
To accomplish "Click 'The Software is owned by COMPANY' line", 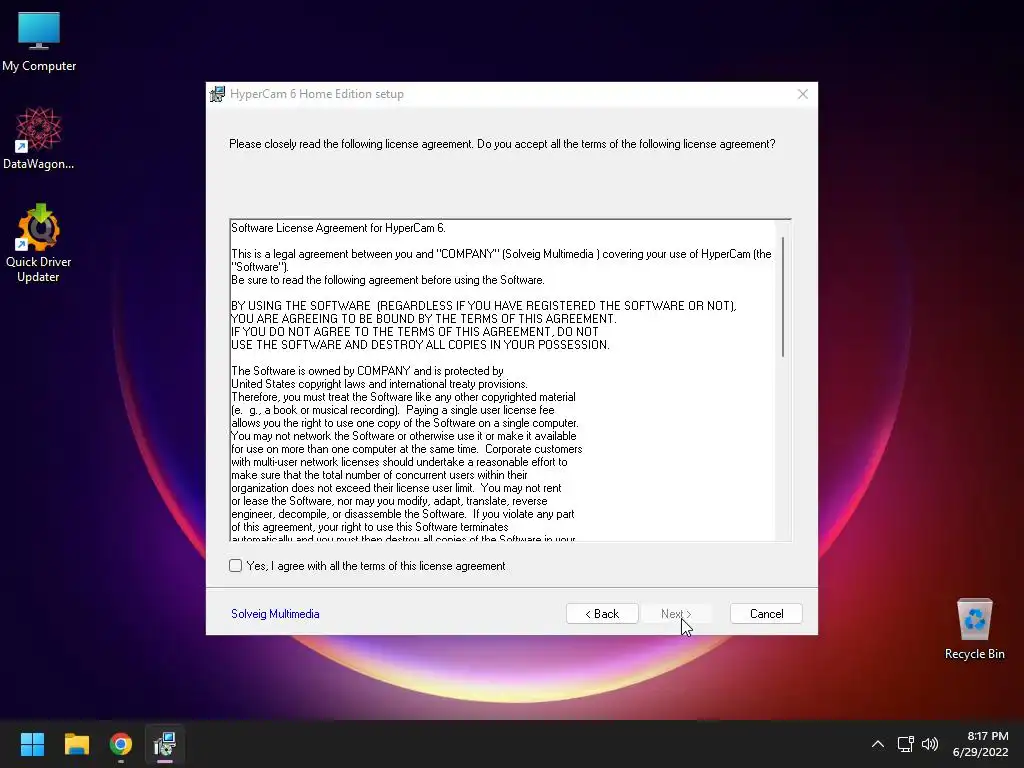I will (x=367, y=371).
